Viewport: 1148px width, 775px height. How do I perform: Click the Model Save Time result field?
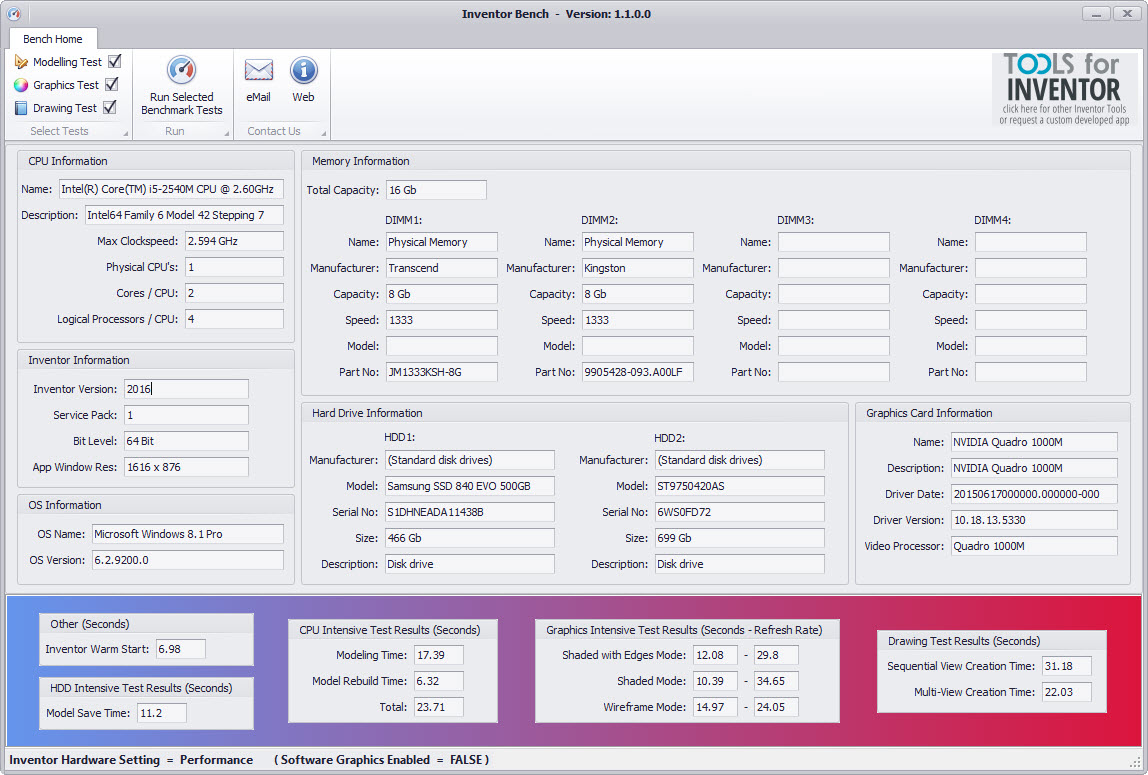point(162,713)
